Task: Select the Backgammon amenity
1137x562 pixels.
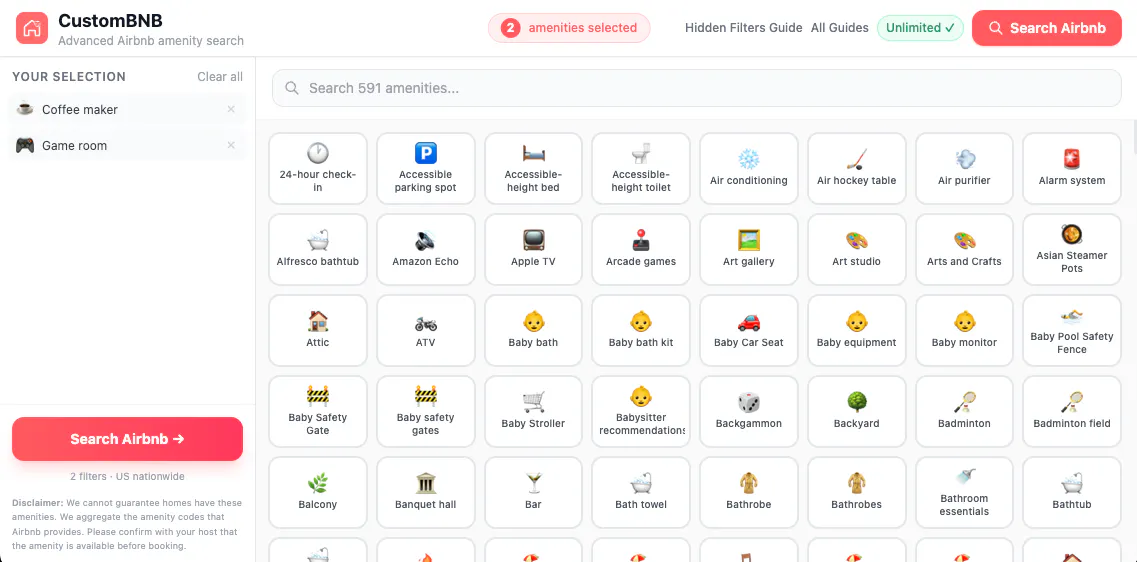Action: pyautogui.click(x=748, y=411)
